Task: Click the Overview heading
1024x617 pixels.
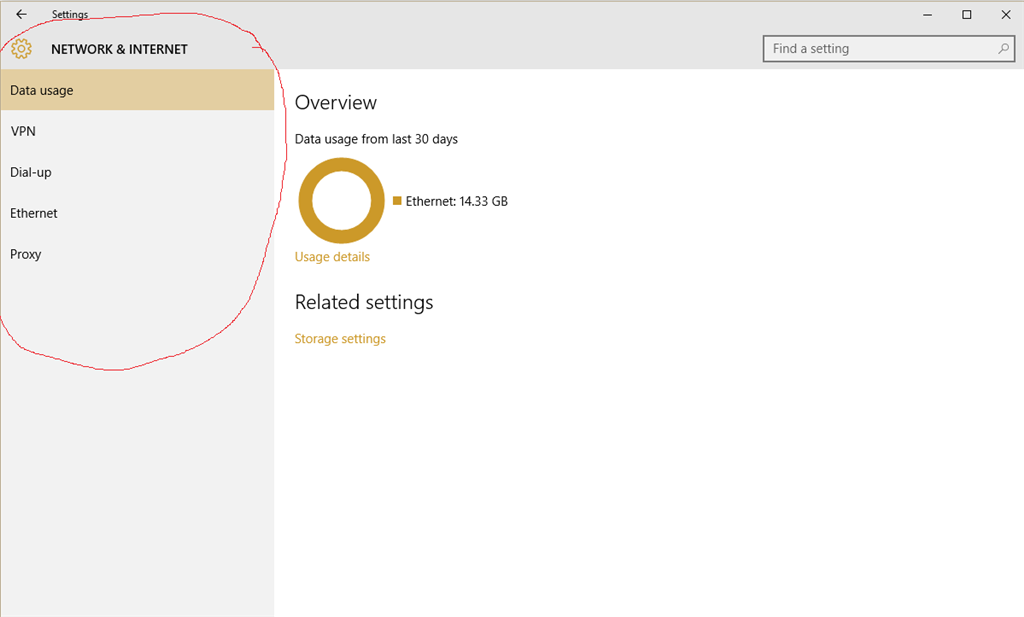Action: pyautogui.click(x=336, y=102)
